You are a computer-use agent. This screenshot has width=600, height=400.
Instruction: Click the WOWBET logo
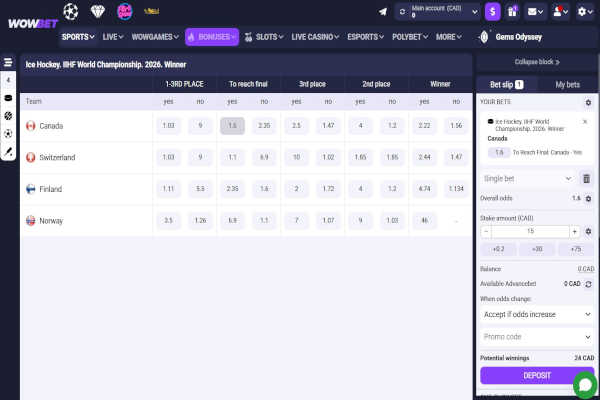pyautogui.click(x=33, y=24)
